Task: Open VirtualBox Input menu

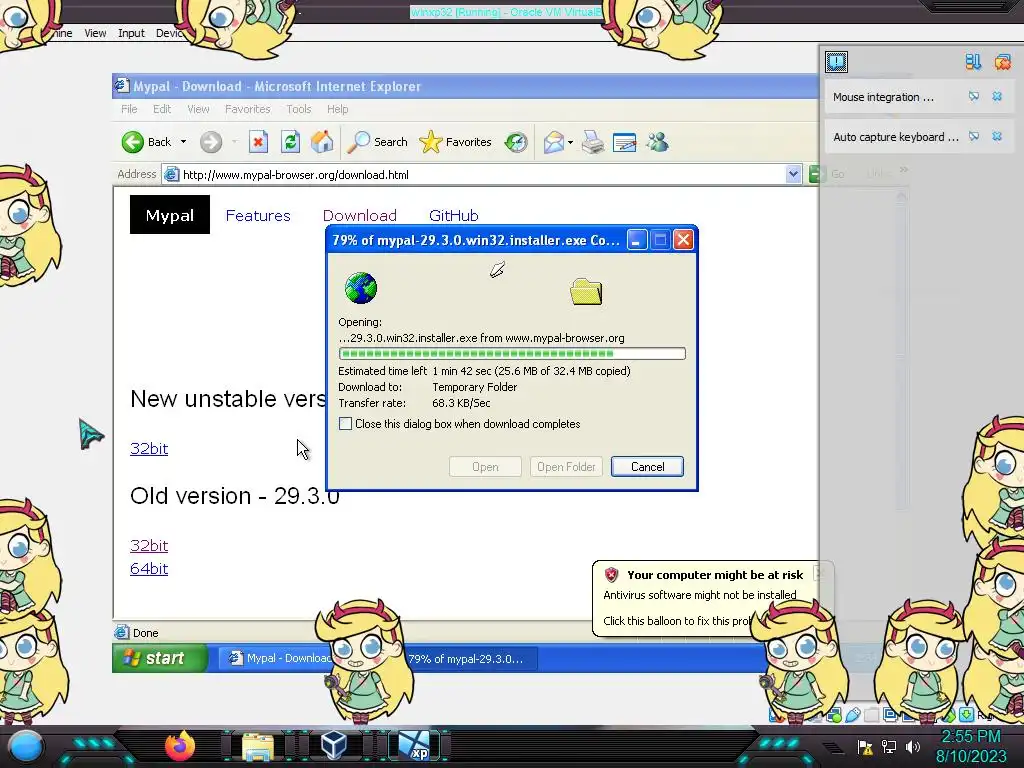Action: click(131, 33)
